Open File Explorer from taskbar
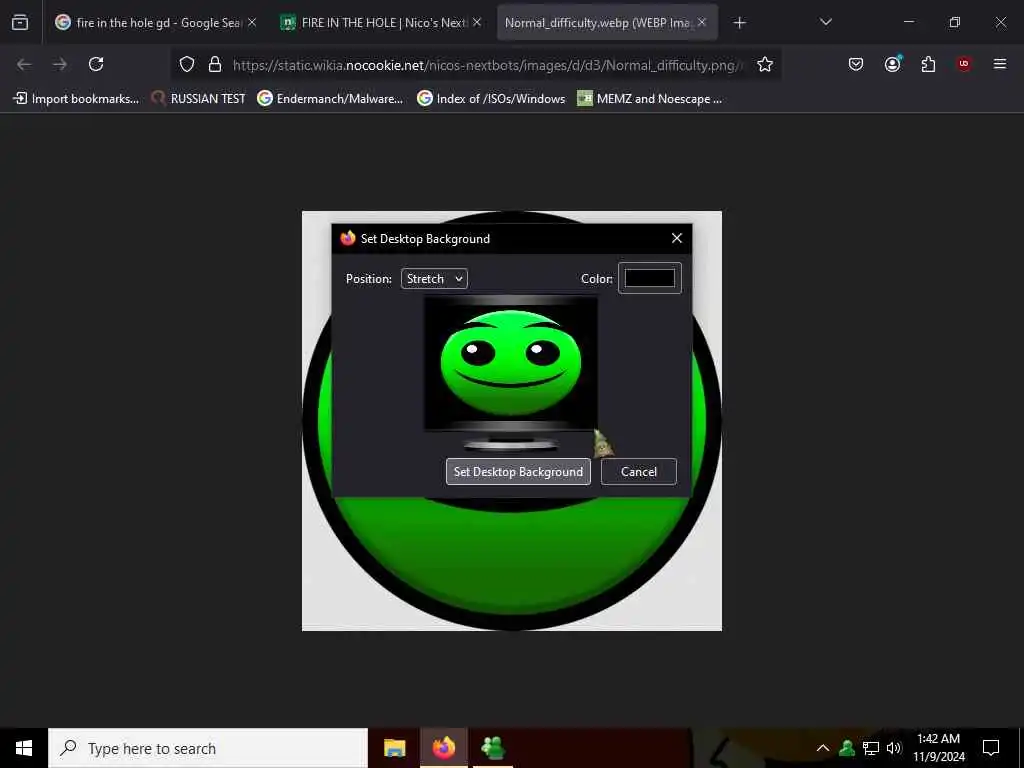Screen dimensions: 1024x768 tap(394, 748)
